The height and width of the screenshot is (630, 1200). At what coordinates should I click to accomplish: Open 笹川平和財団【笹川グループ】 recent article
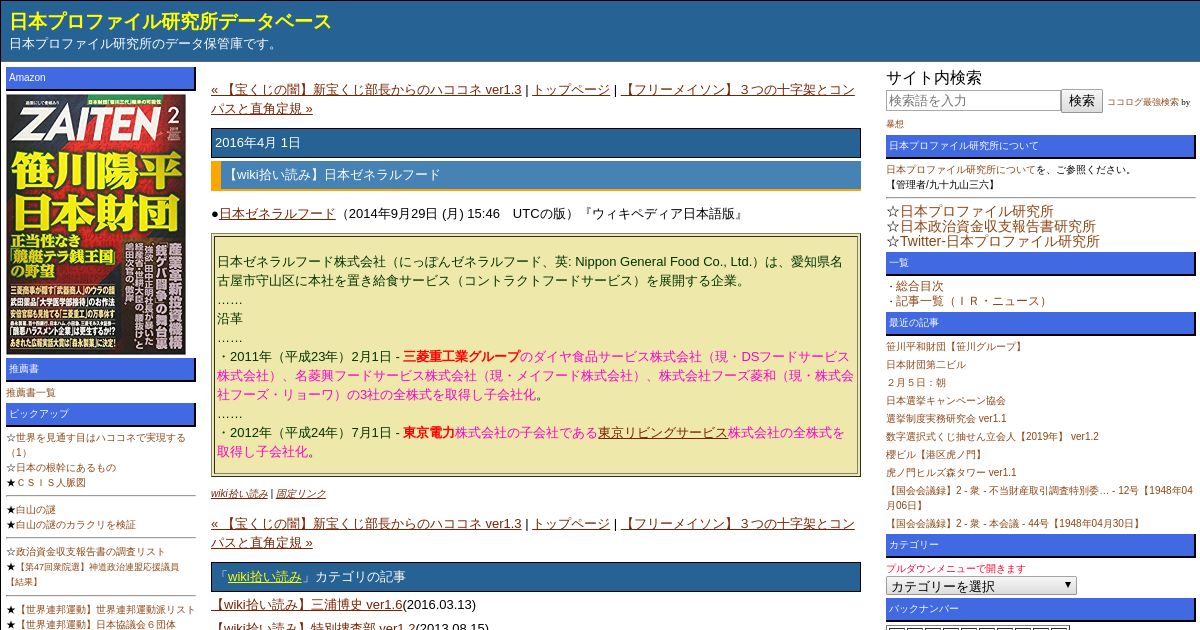pos(956,347)
